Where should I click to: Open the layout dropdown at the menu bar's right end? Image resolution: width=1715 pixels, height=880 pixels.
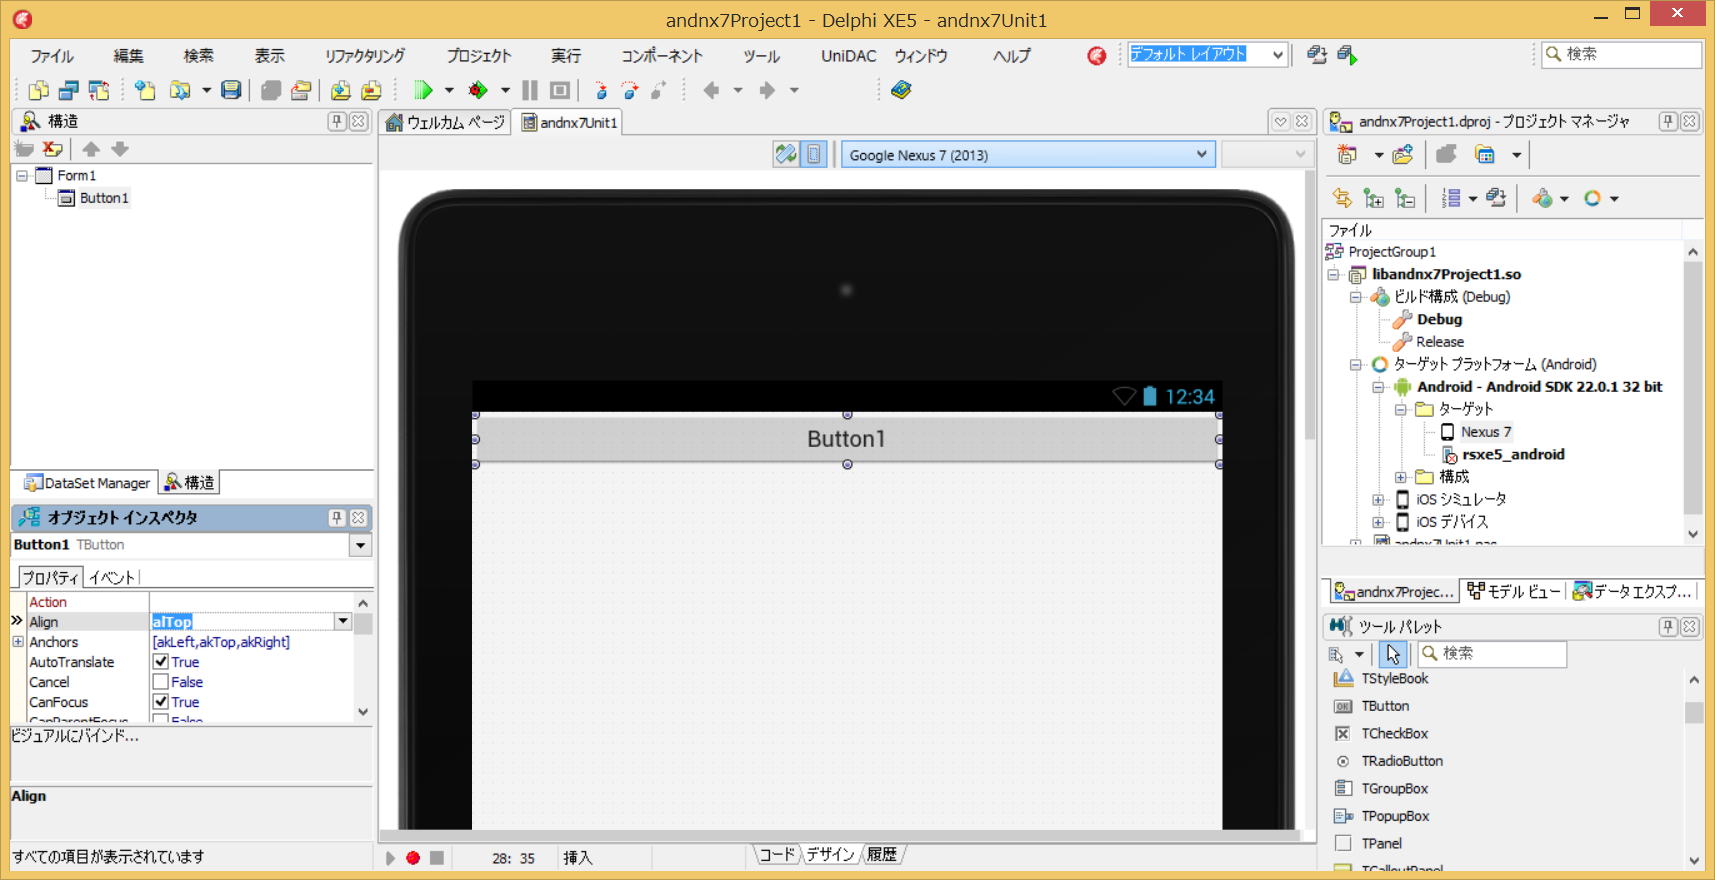[x=1278, y=55]
